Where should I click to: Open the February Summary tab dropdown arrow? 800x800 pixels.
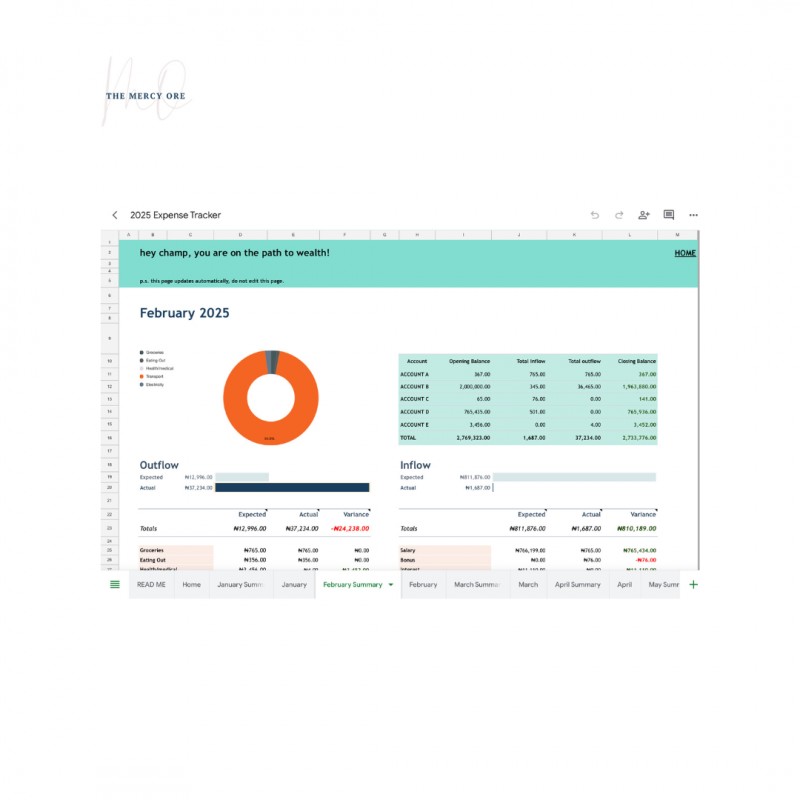click(391, 585)
